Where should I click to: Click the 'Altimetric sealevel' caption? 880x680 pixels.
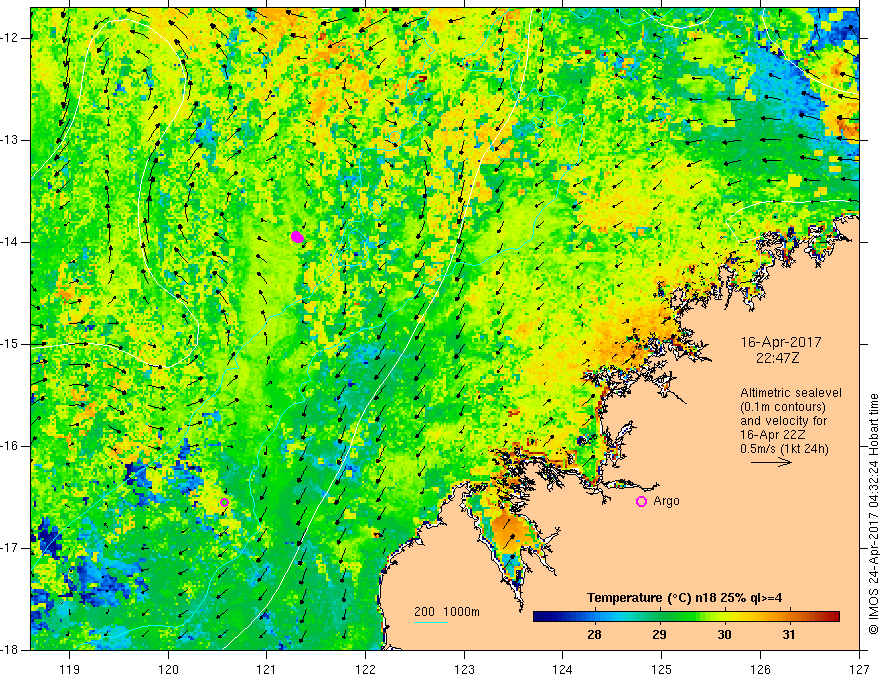[790, 393]
